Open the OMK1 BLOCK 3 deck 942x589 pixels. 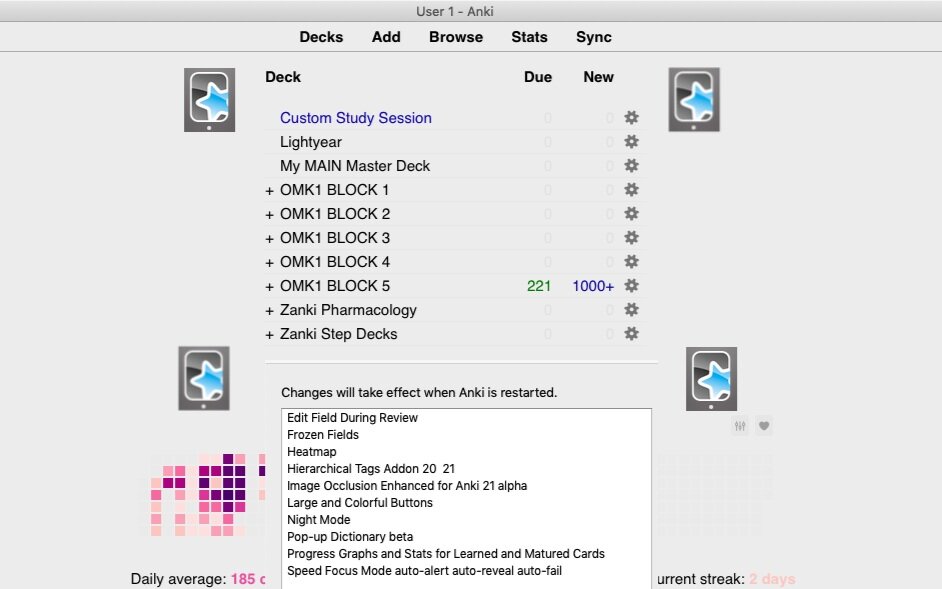tap(335, 238)
